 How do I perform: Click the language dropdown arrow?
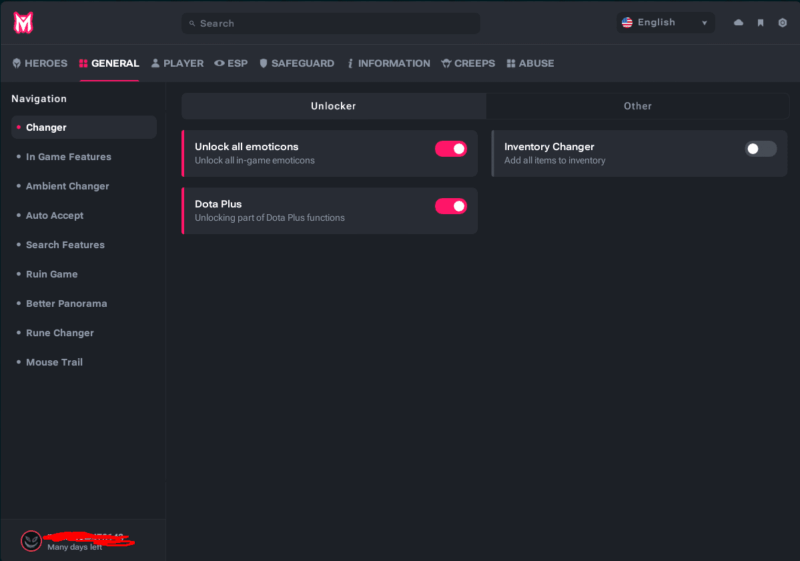click(704, 23)
